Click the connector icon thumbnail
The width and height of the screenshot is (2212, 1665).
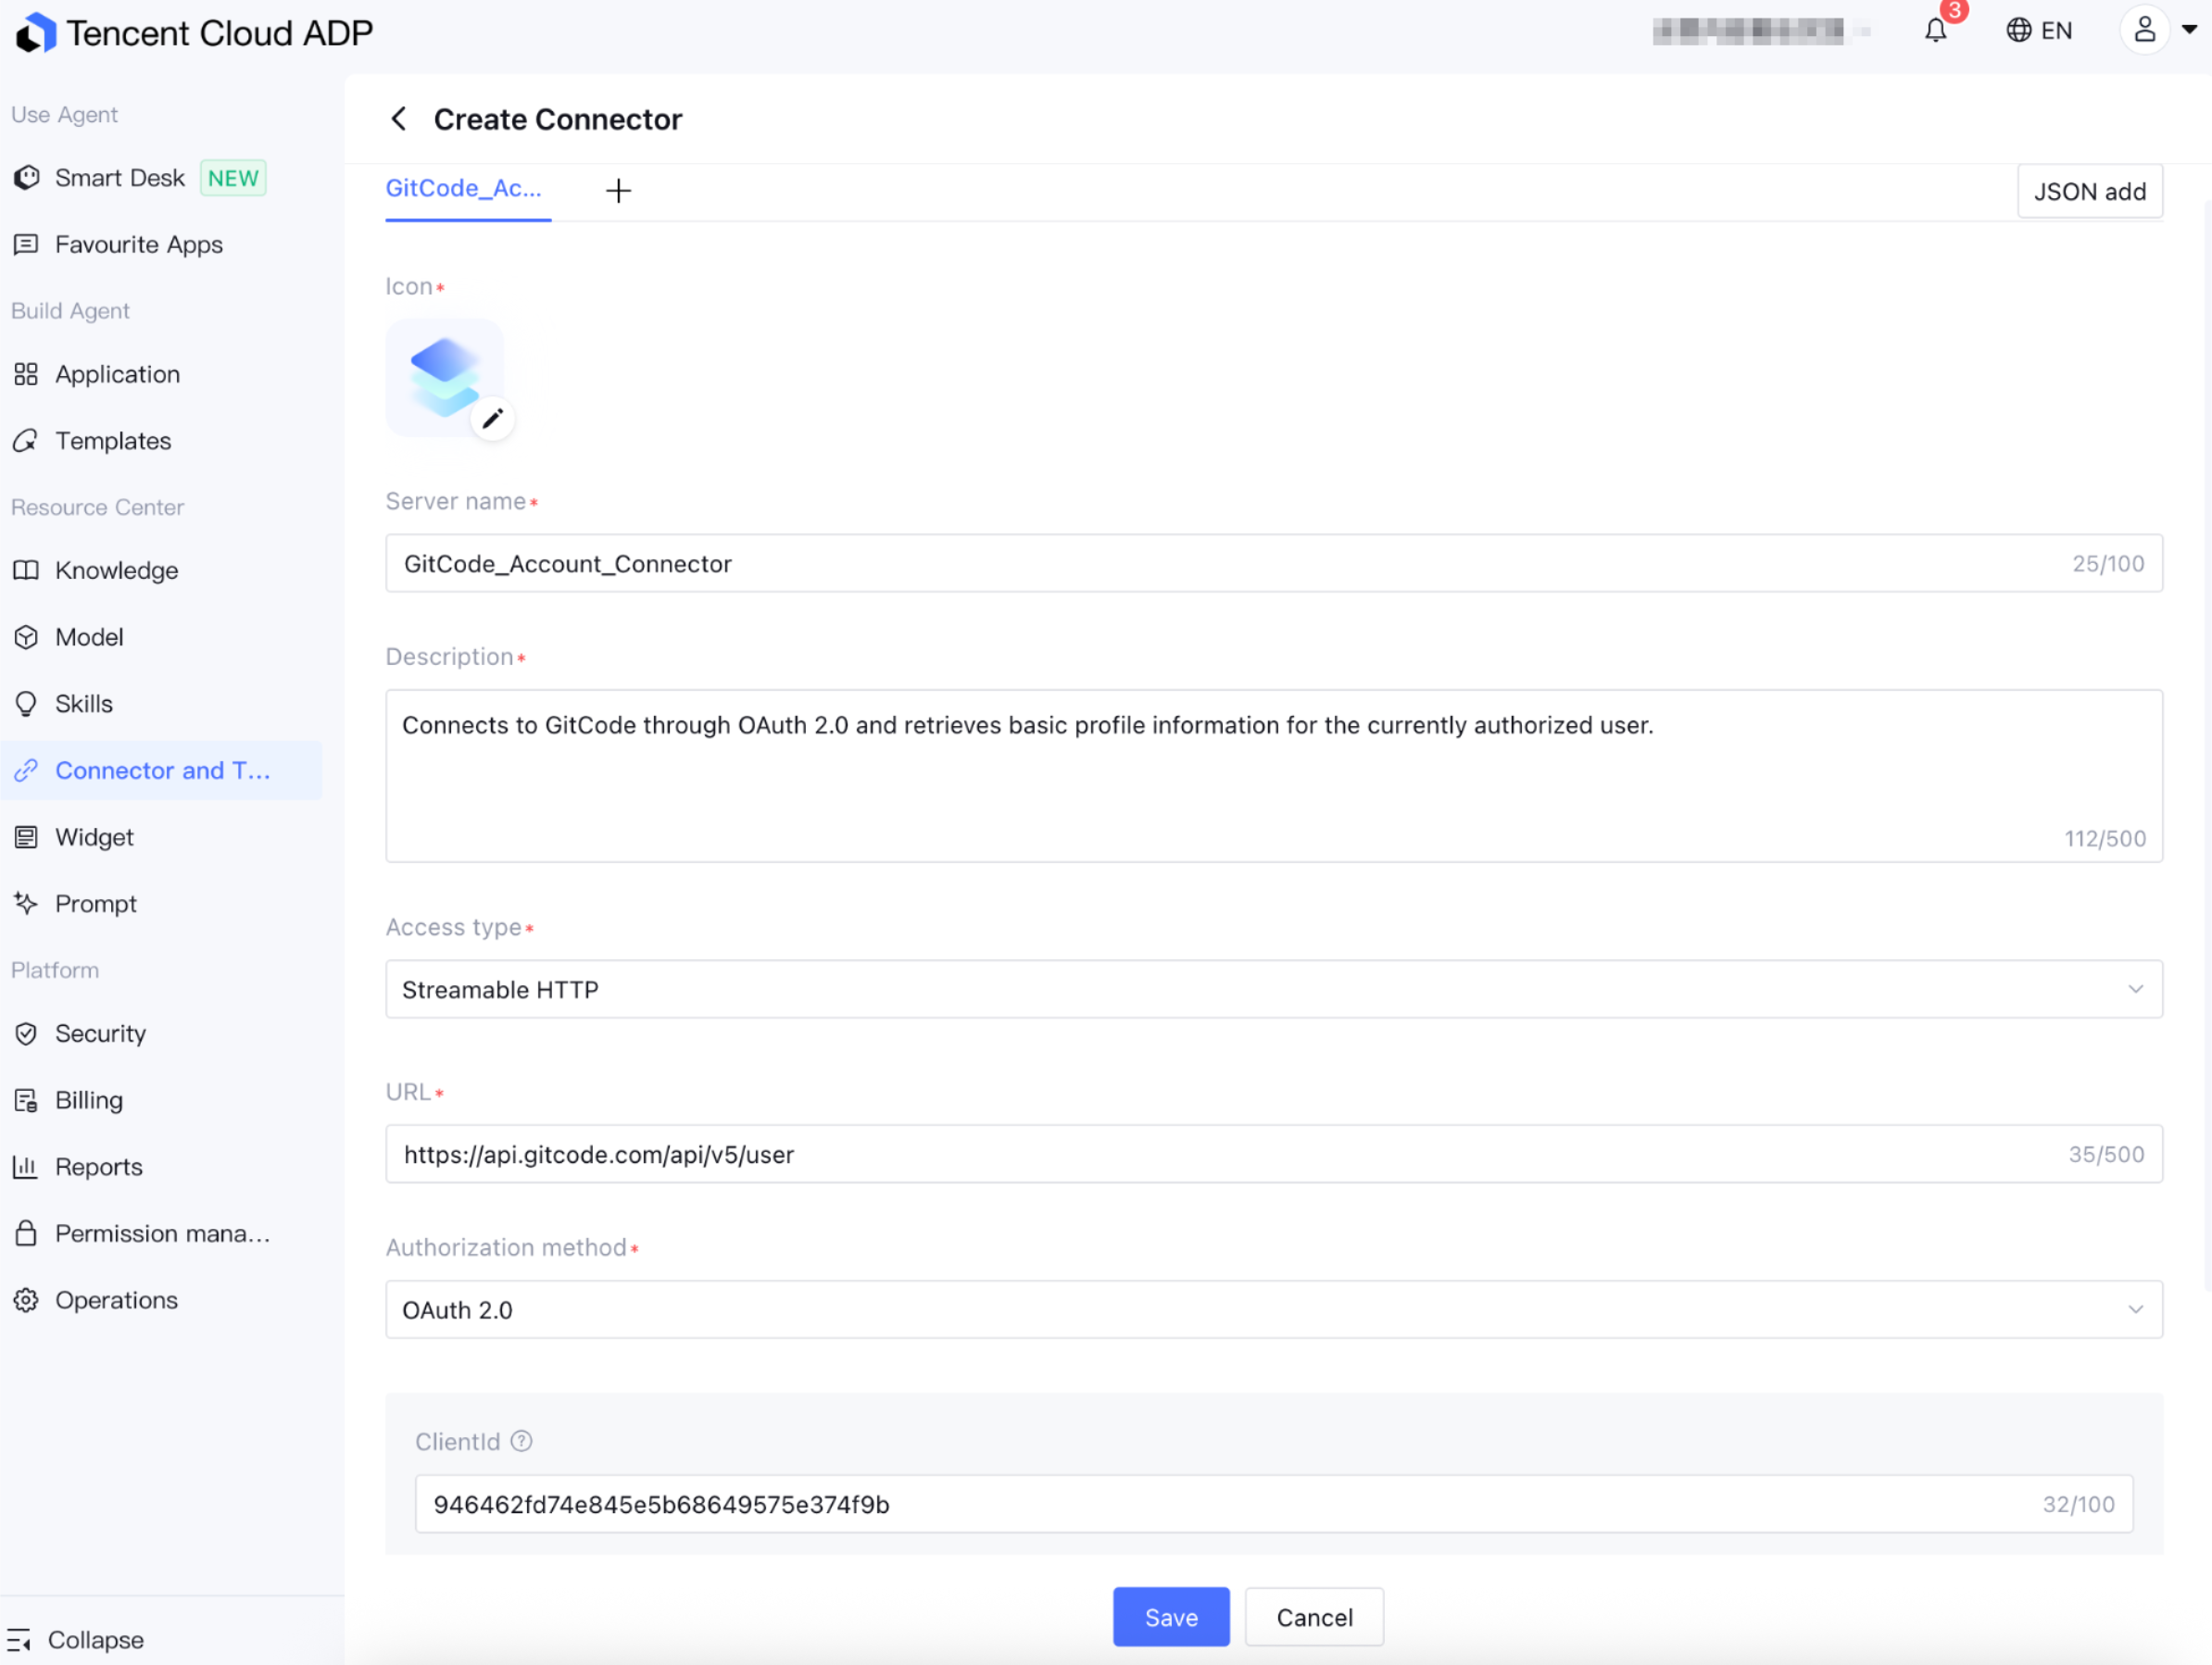444,377
